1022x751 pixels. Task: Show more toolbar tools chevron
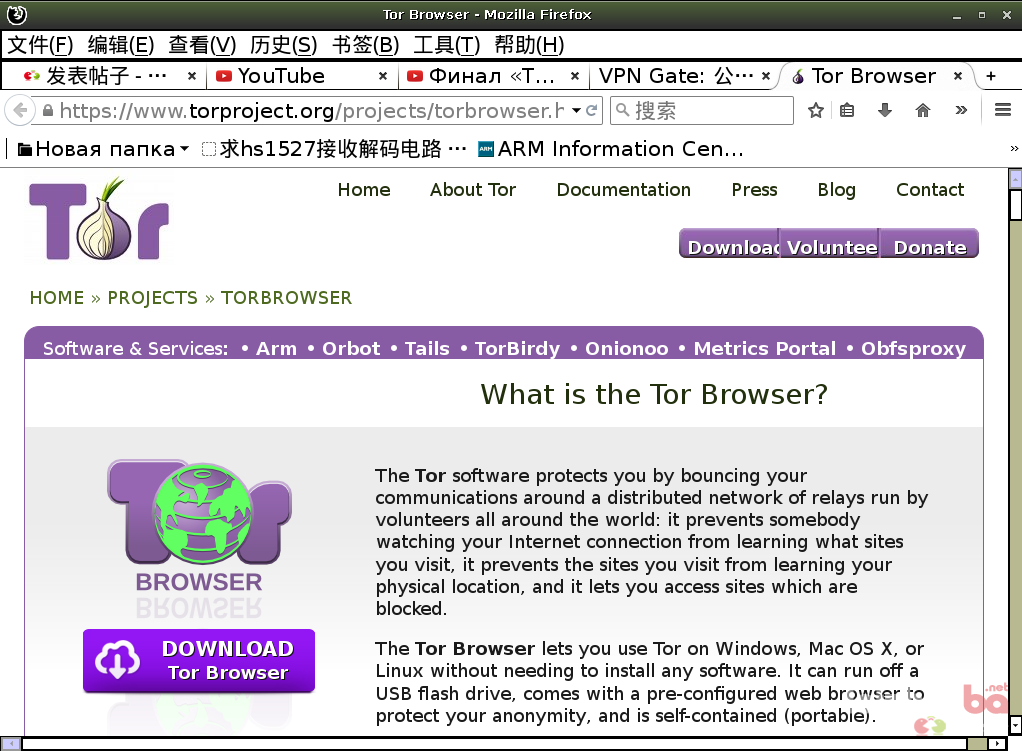tap(961, 110)
